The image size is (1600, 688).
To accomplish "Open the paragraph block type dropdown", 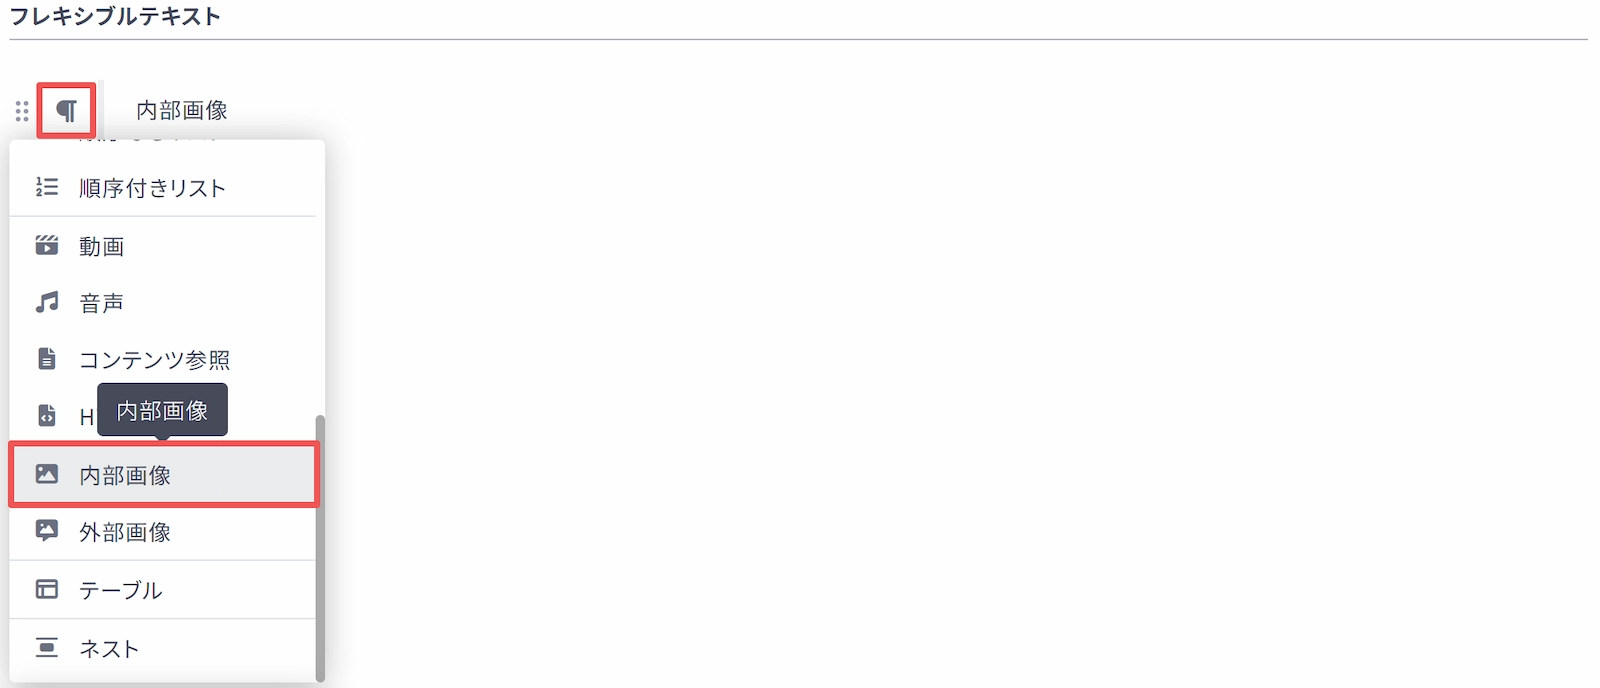I will [x=67, y=110].
